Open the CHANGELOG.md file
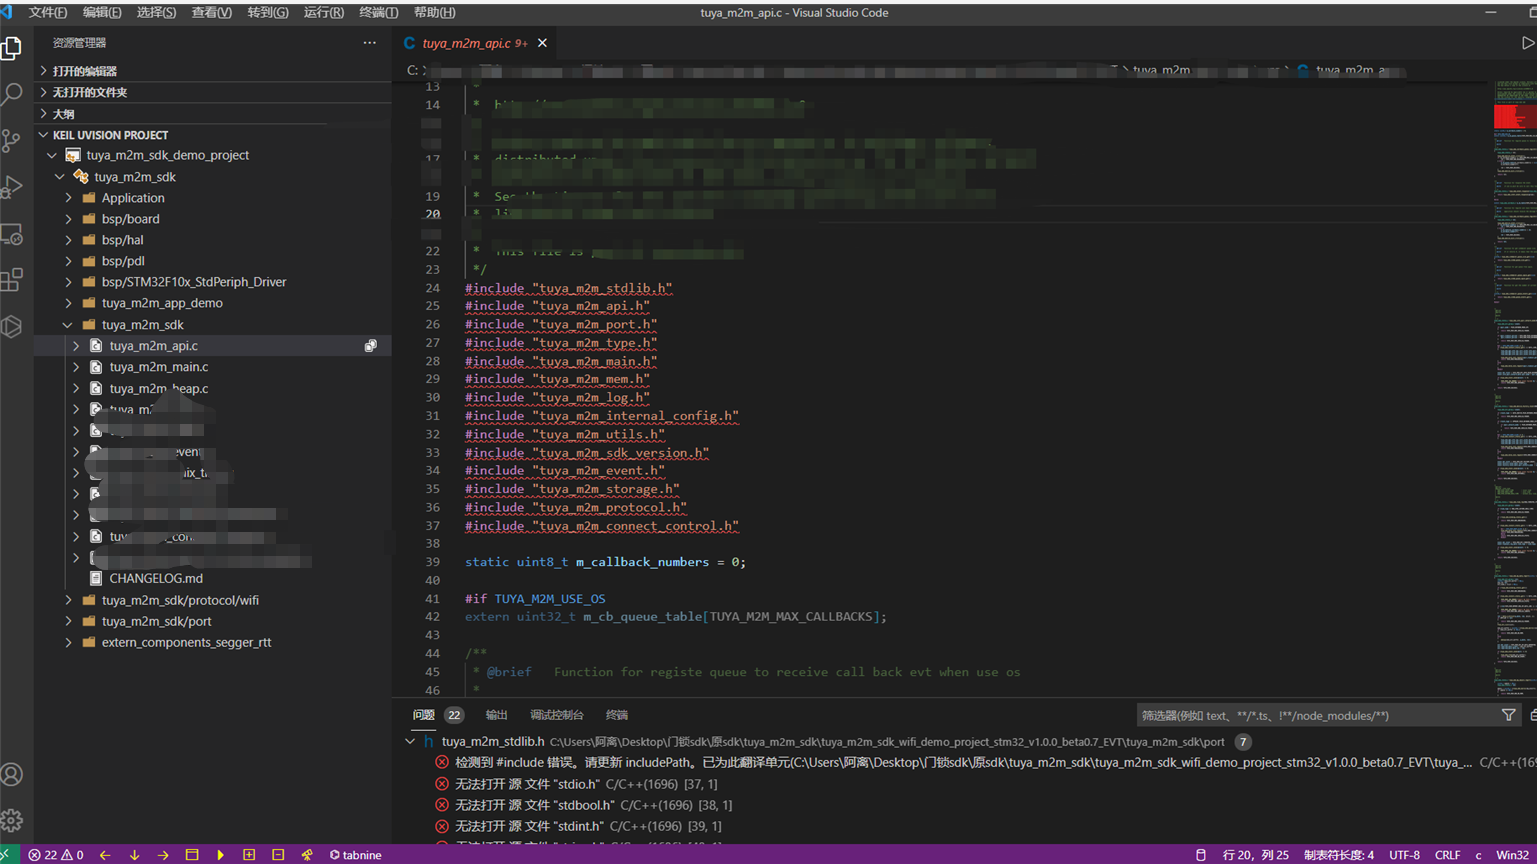This screenshot has width=1537, height=864. click(155, 578)
